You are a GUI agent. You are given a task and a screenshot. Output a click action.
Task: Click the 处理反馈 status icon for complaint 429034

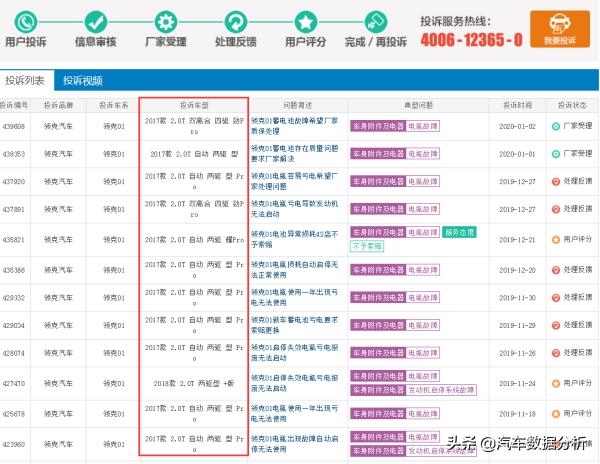pyautogui.click(x=556, y=325)
